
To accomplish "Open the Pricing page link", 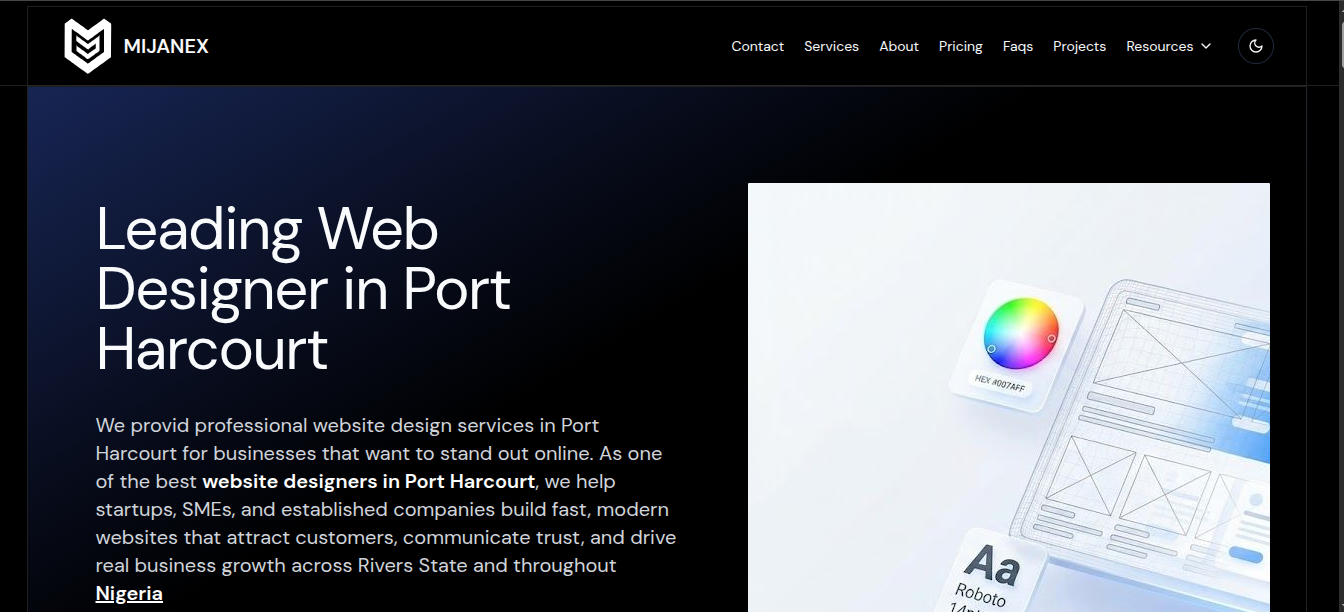I will 960,46.
